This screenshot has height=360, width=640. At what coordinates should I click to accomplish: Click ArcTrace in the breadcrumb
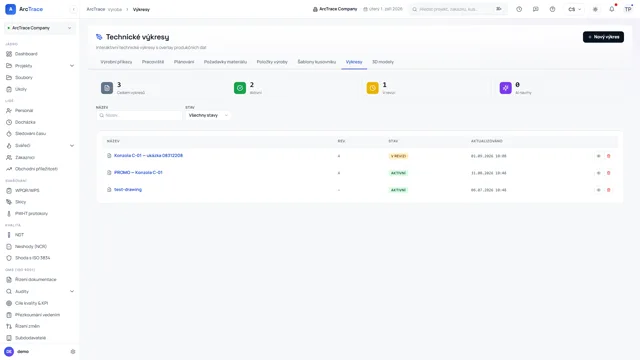coord(96,9)
